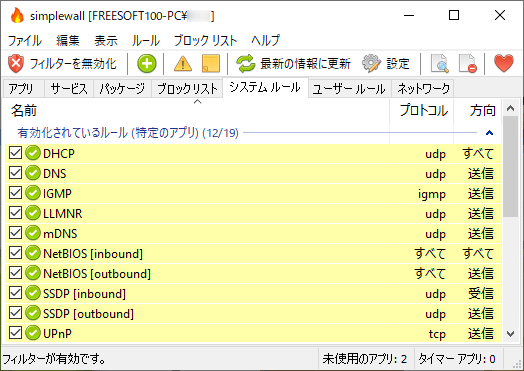Open the log viewer magnifier icon
The height and width of the screenshot is (371, 524).
(x=439, y=64)
